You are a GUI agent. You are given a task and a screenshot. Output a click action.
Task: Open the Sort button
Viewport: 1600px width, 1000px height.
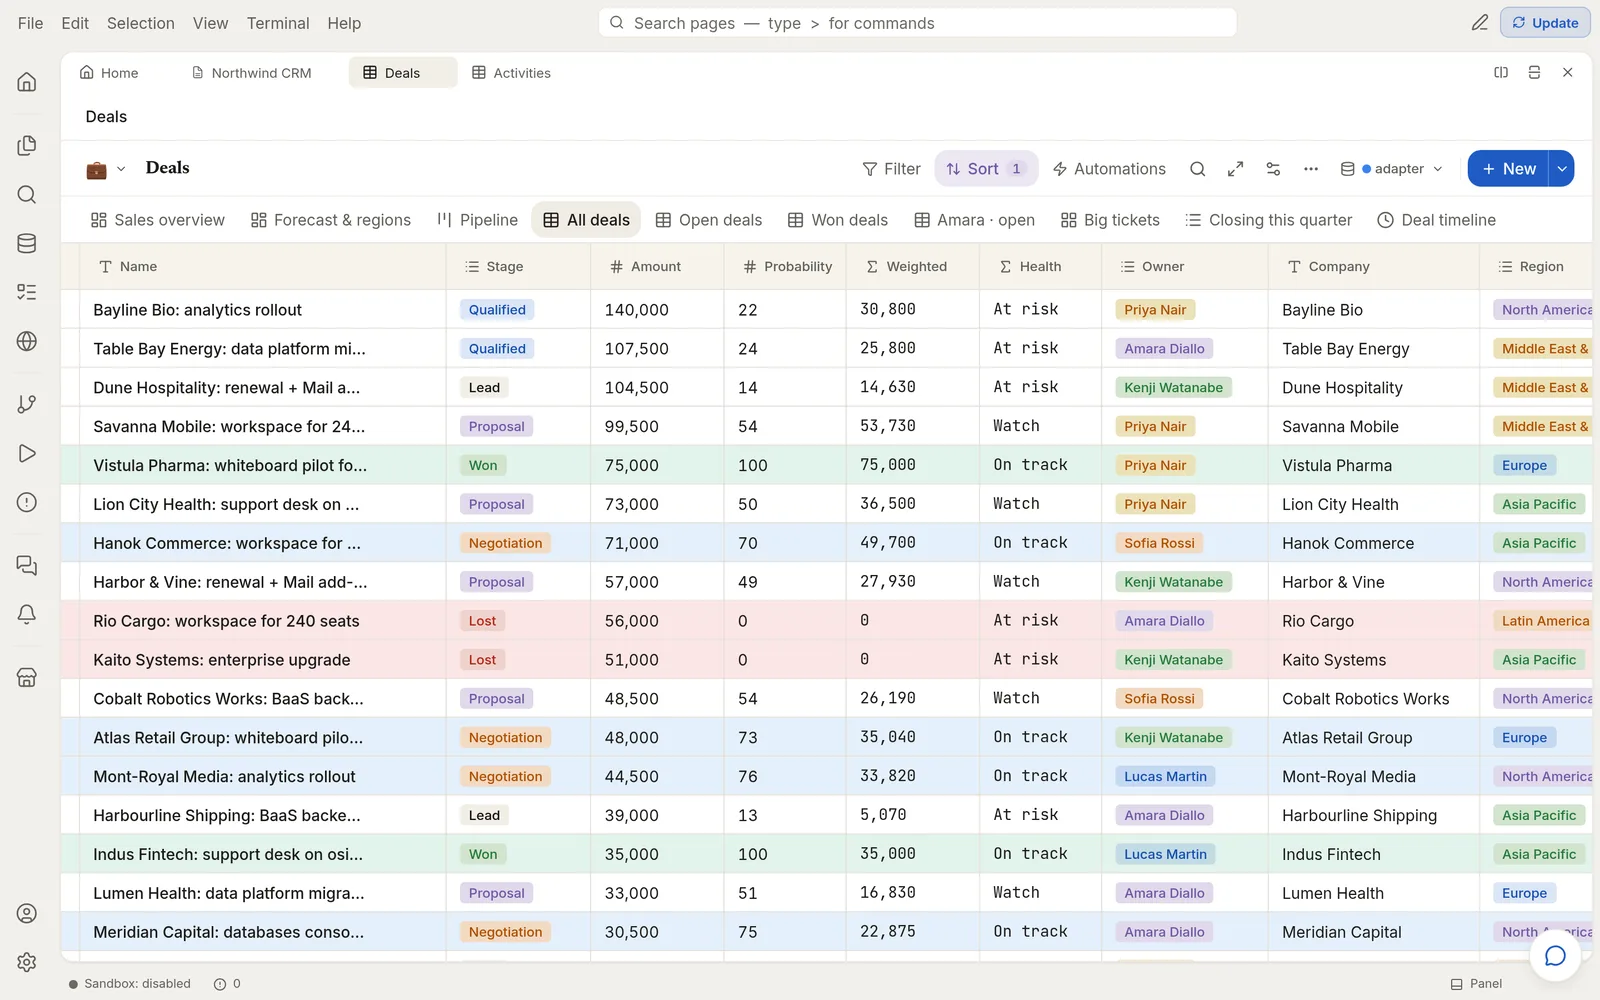[x=985, y=169]
